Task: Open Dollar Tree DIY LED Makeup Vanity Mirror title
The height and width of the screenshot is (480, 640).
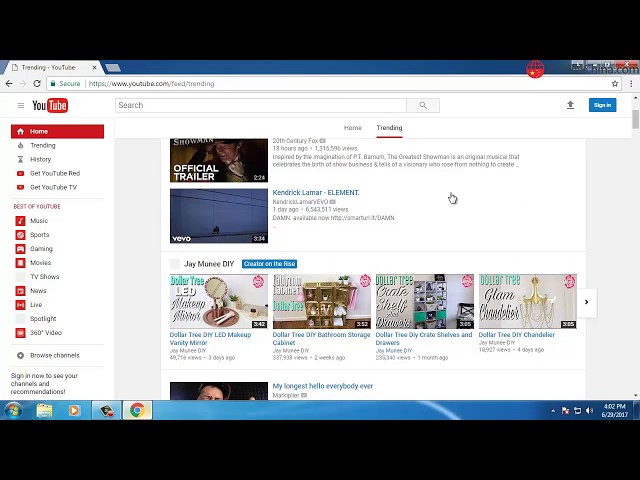Action: coord(211,339)
